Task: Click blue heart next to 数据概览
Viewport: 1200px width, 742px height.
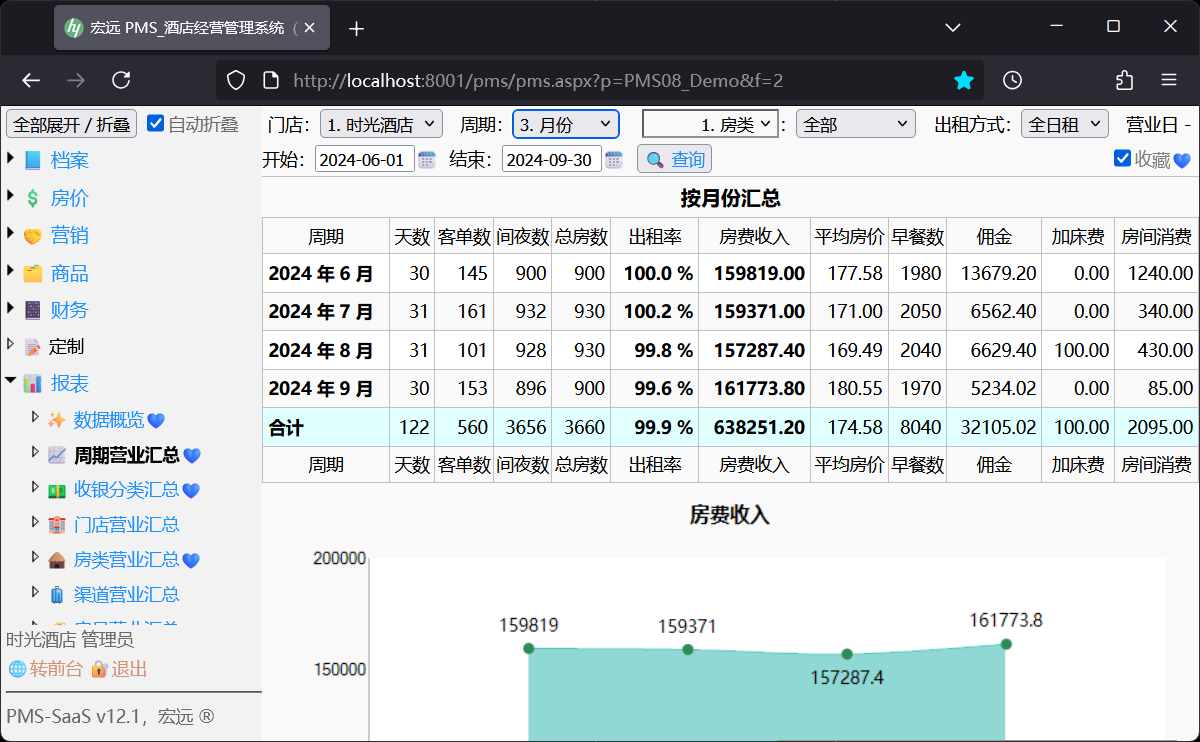Action: pos(156,421)
